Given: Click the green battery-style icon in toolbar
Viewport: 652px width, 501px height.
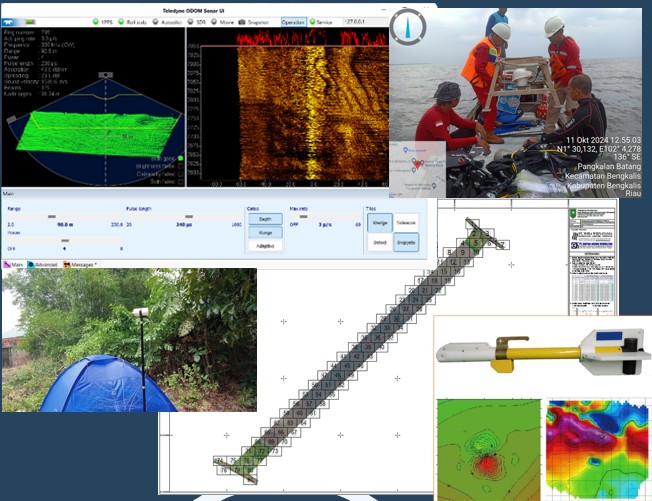Looking at the screenshot, I should pos(30,22).
